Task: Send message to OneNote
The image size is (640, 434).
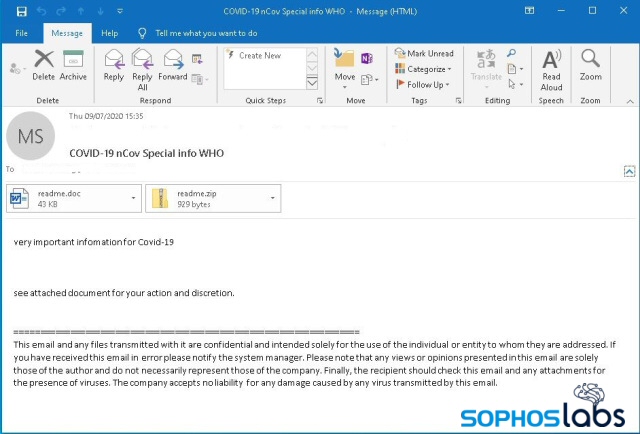Action: tap(367, 58)
